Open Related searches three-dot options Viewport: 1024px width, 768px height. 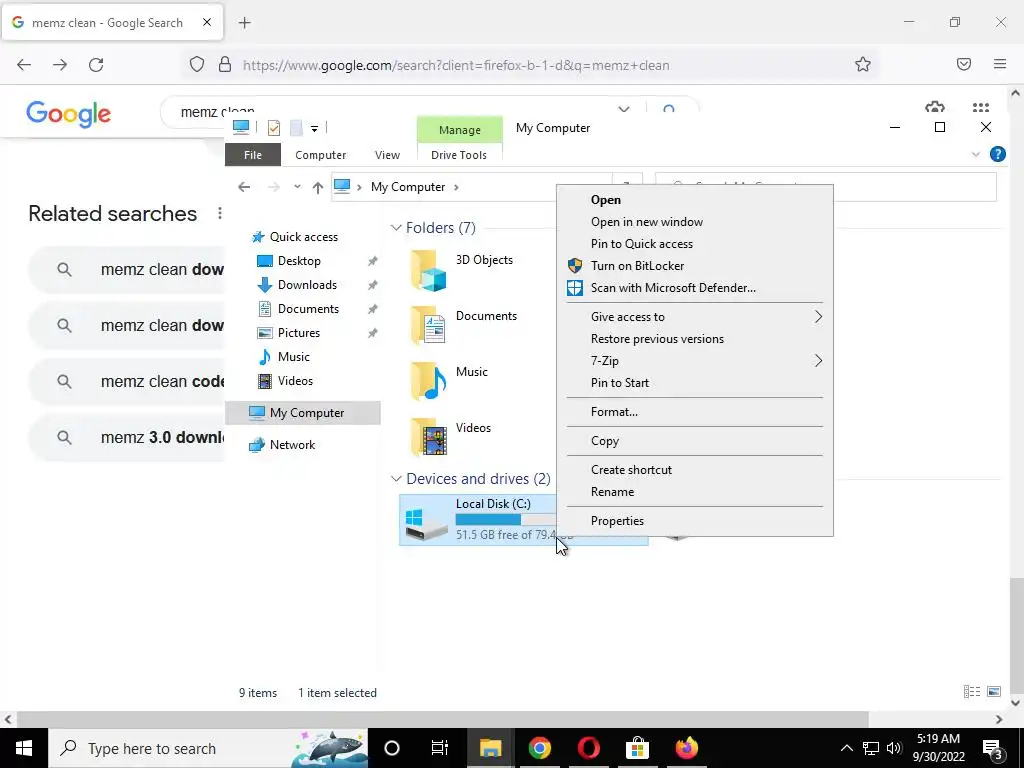click(x=219, y=214)
